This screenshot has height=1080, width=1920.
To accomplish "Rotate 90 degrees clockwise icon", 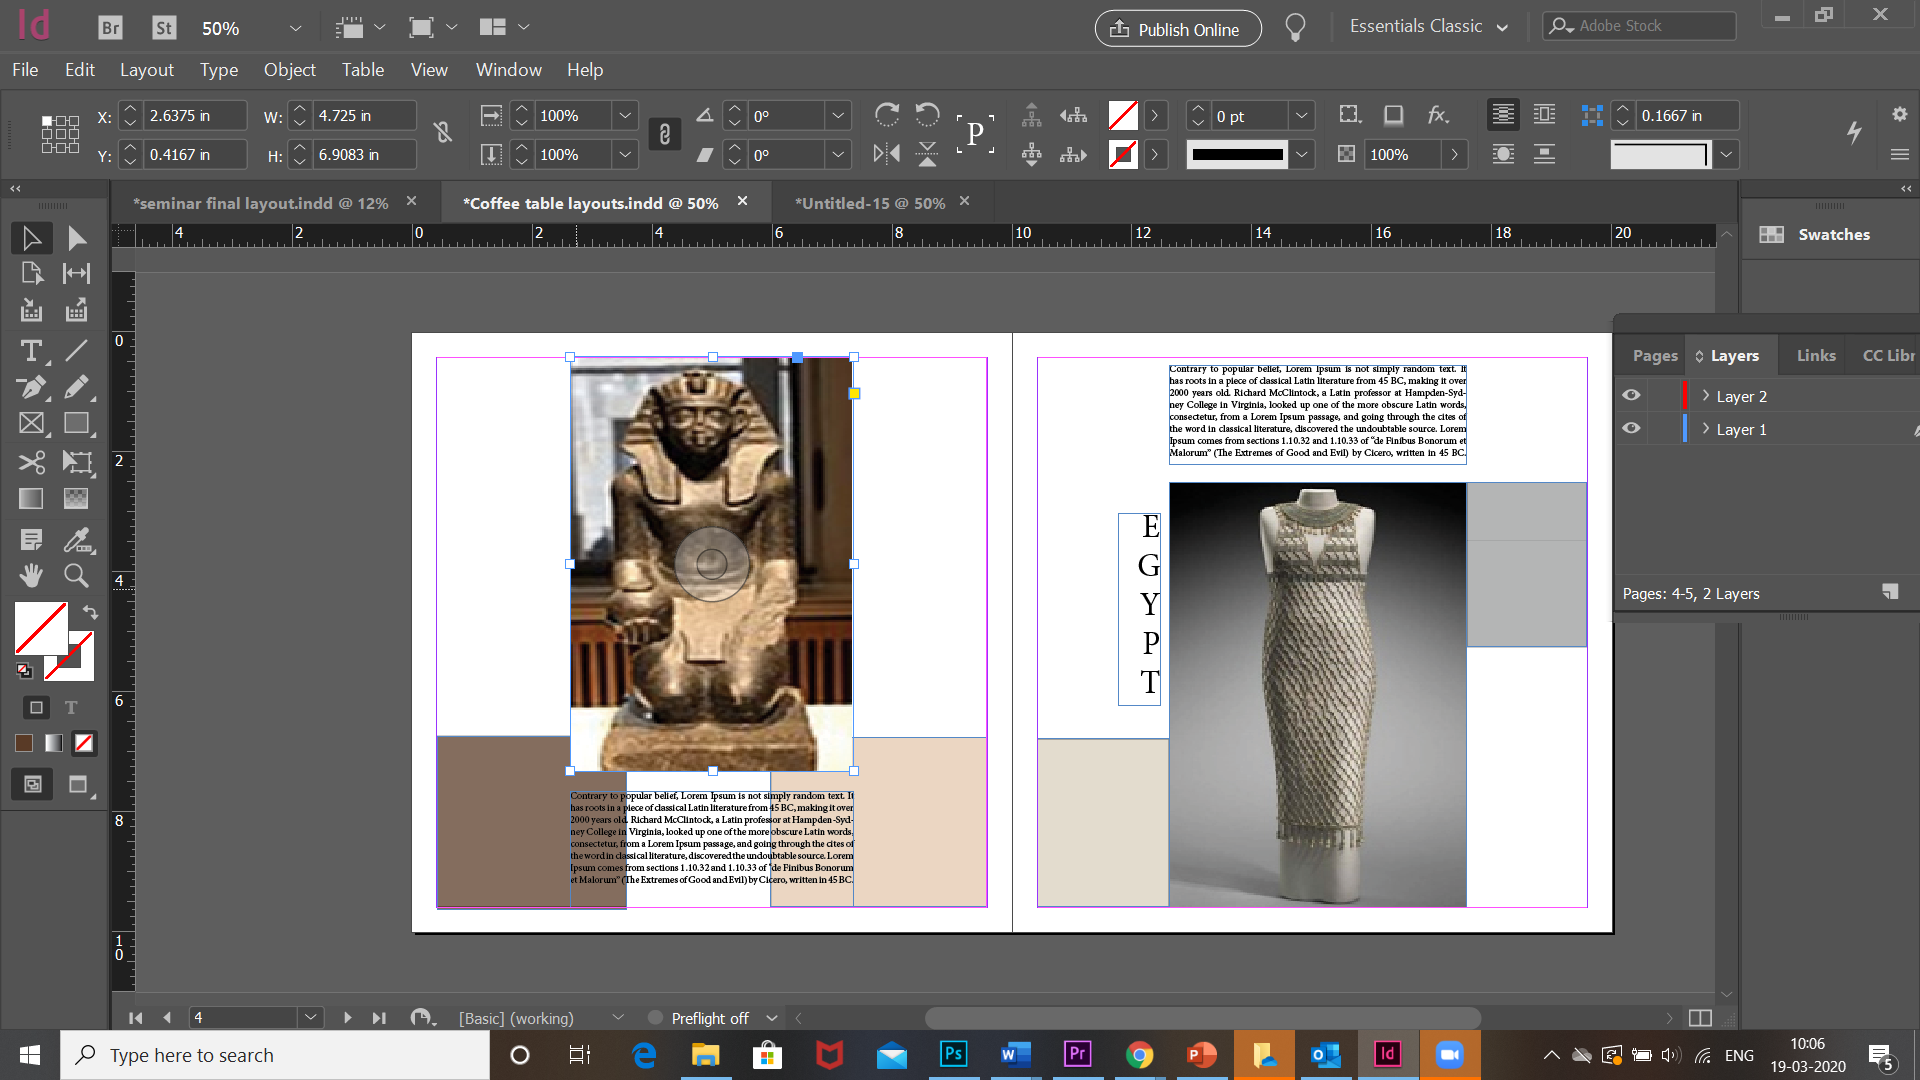I will (x=886, y=115).
